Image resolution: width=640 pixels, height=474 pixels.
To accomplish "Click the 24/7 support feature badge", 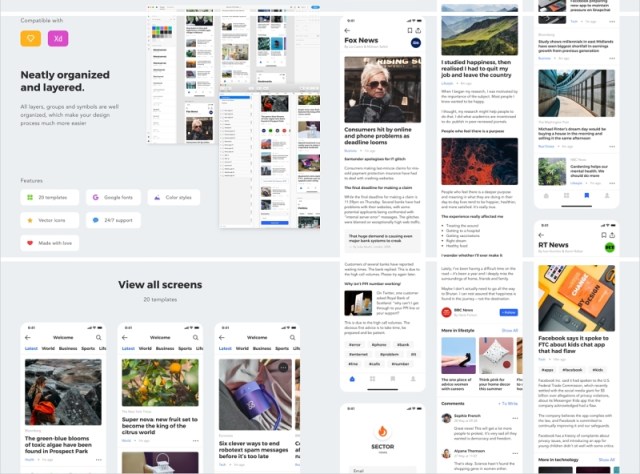I will [113, 220].
